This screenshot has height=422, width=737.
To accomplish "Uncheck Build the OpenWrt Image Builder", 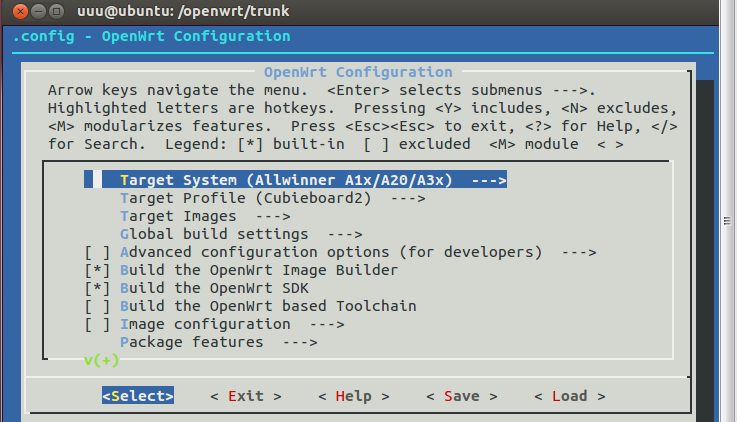I will 97,270.
